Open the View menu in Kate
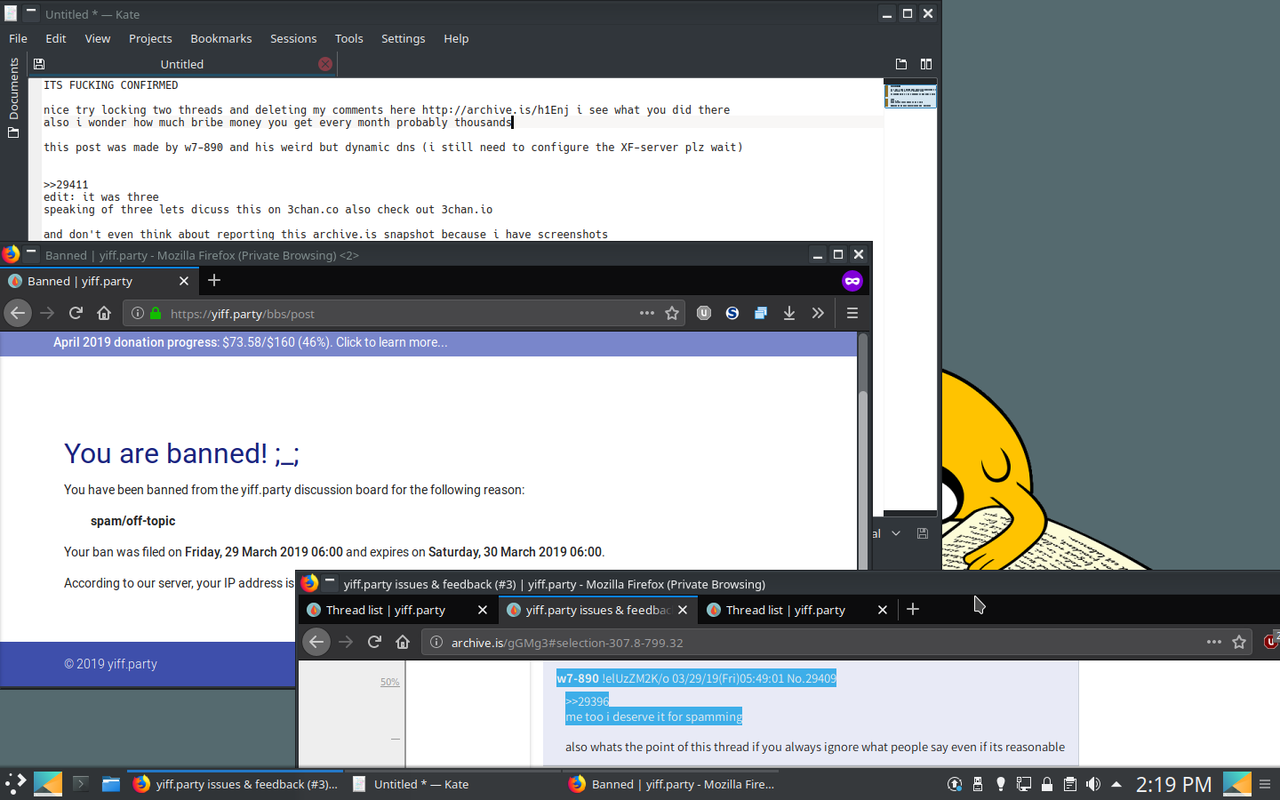Screen dimensions: 1280x800 (x=98, y=38)
